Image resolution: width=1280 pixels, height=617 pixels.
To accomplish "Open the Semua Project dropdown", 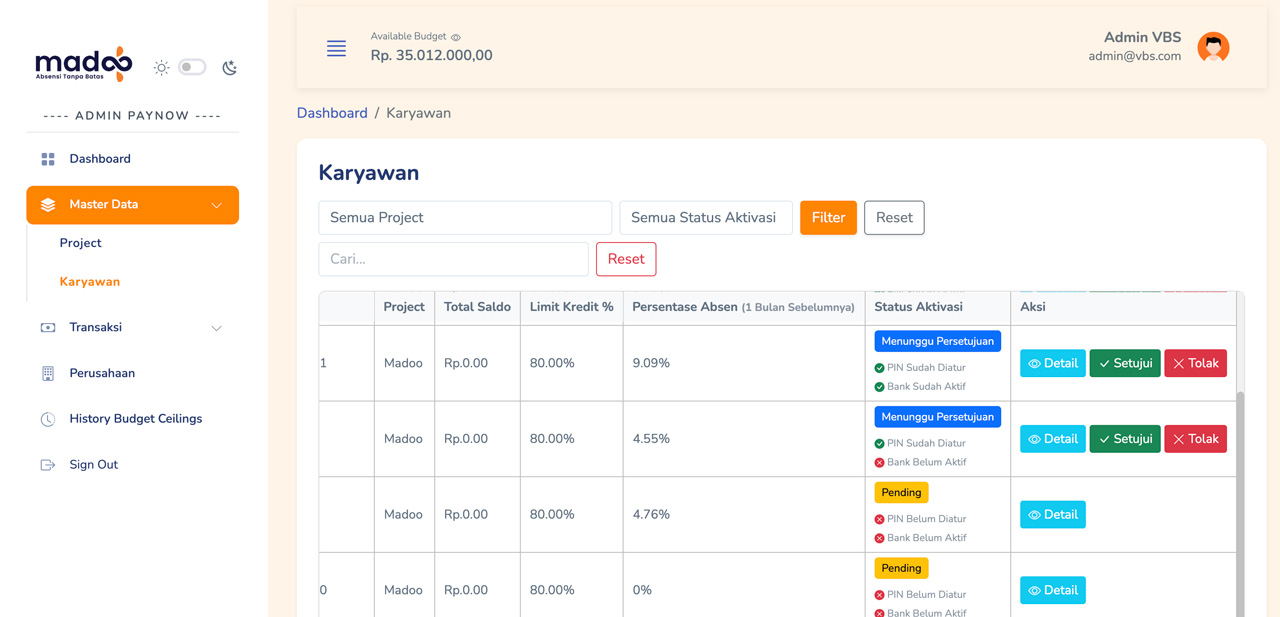I will [465, 218].
